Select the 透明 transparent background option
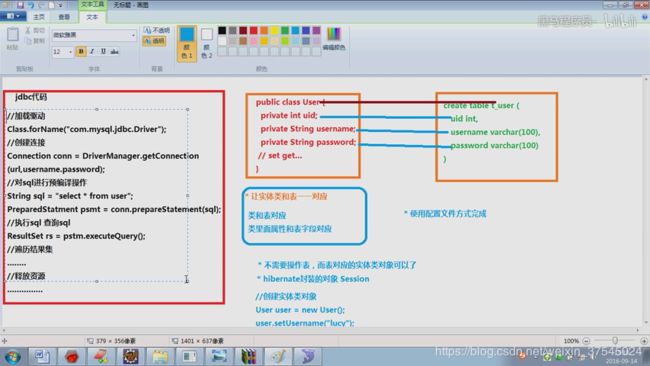Image resolution: width=650 pixels, height=366 pixels. coord(155,41)
